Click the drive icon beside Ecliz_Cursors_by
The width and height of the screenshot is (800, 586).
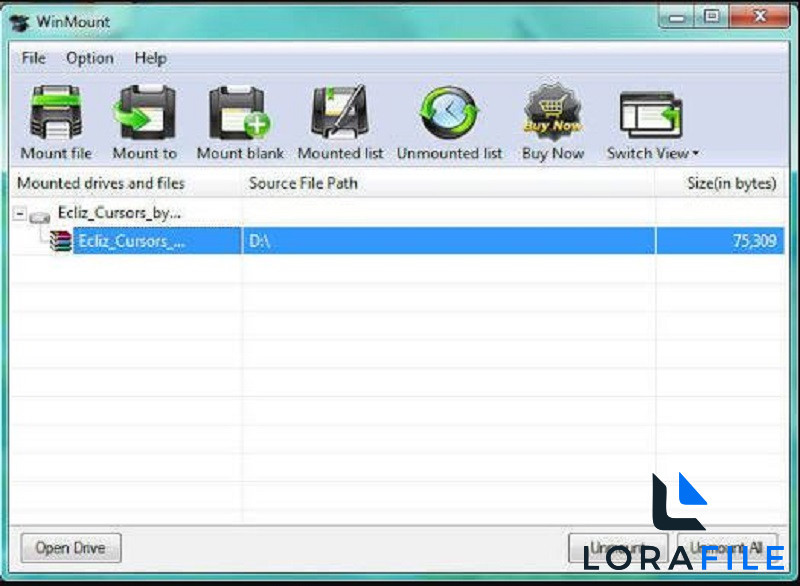39,217
